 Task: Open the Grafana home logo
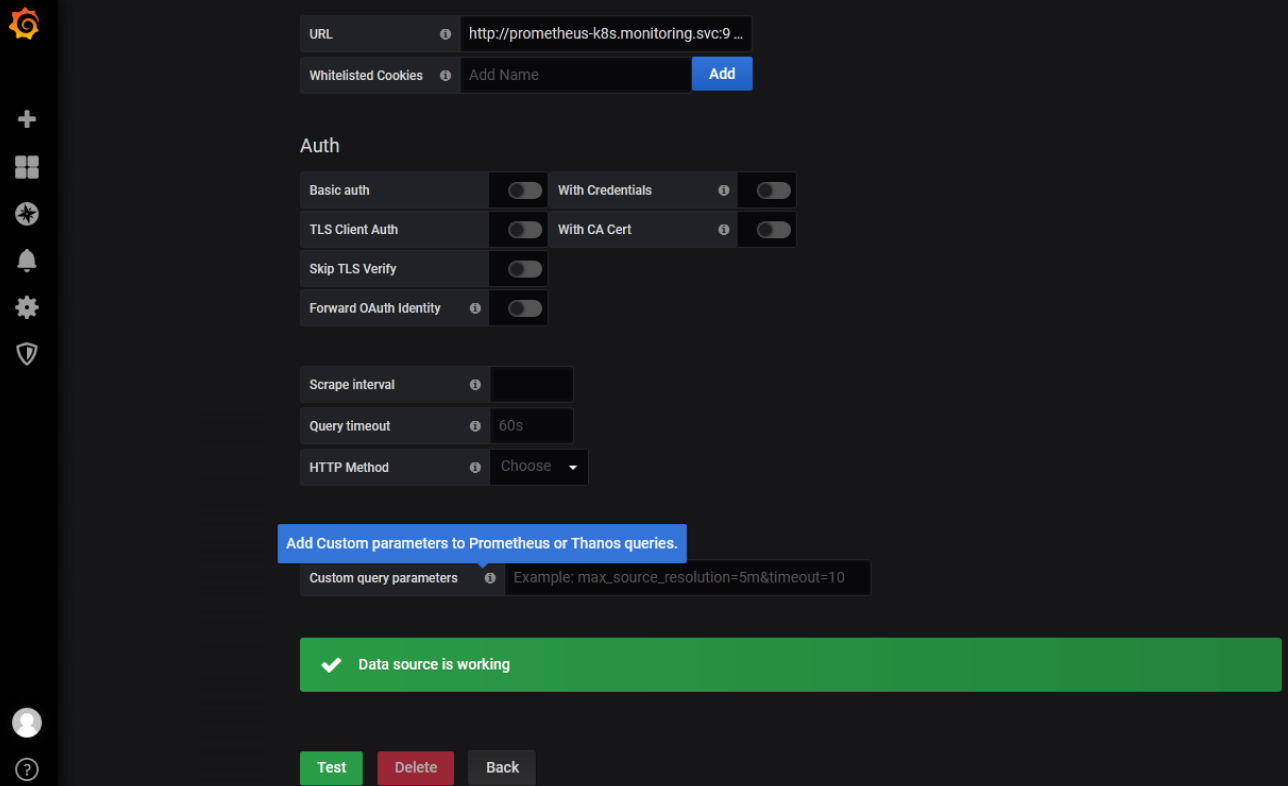click(x=24, y=23)
